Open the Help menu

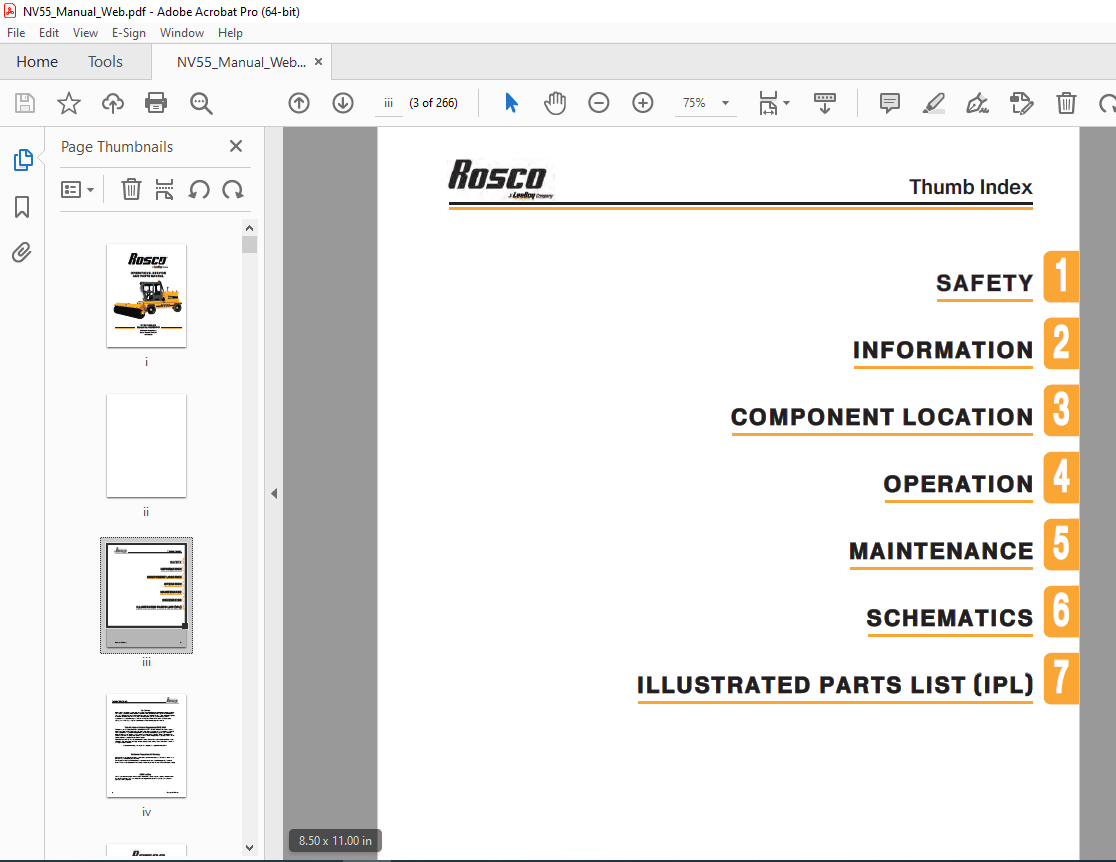click(230, 33)
